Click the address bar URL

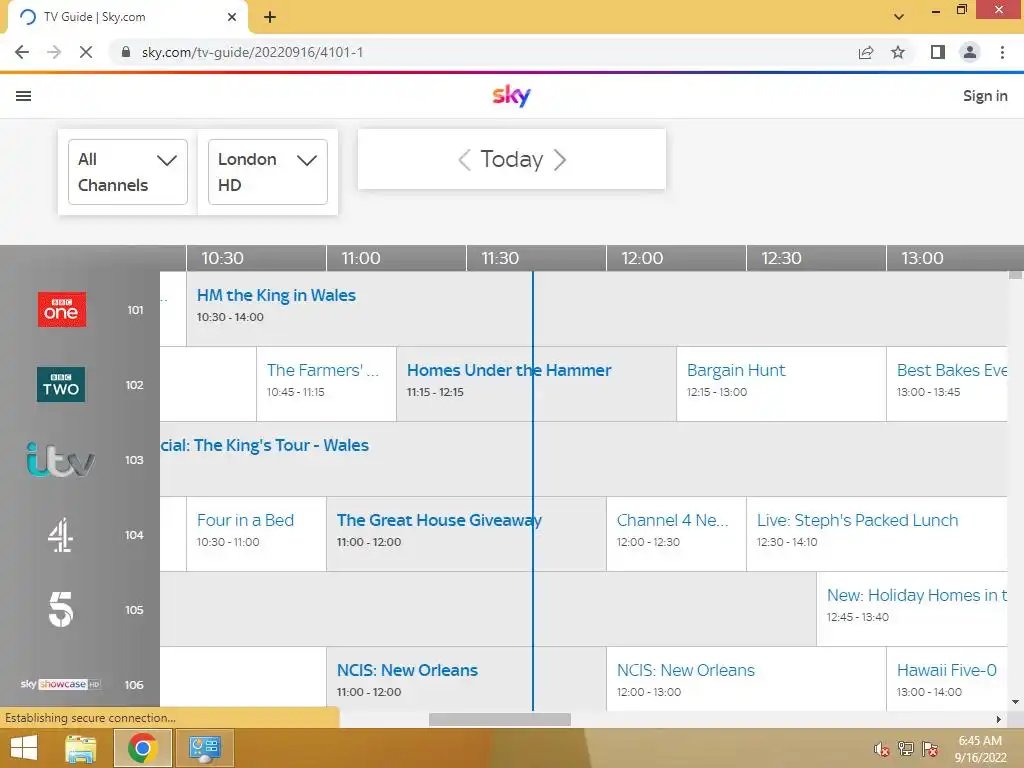pos(252,52)
